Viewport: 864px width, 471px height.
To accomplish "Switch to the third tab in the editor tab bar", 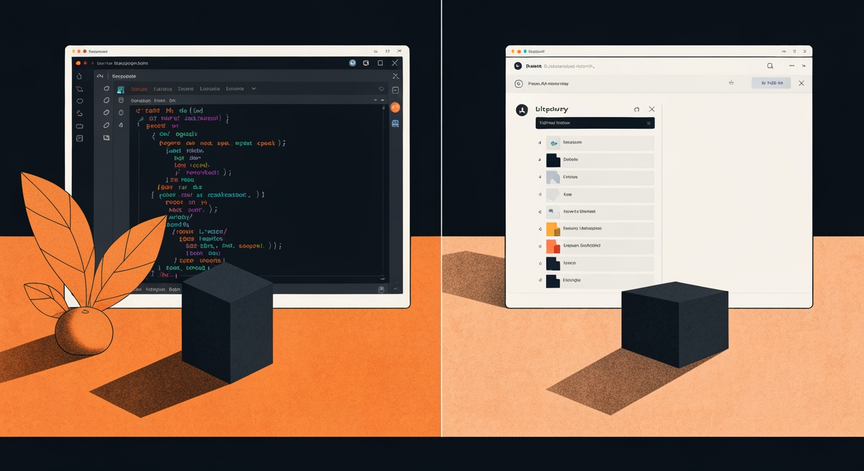I will (x=186, y=89).
